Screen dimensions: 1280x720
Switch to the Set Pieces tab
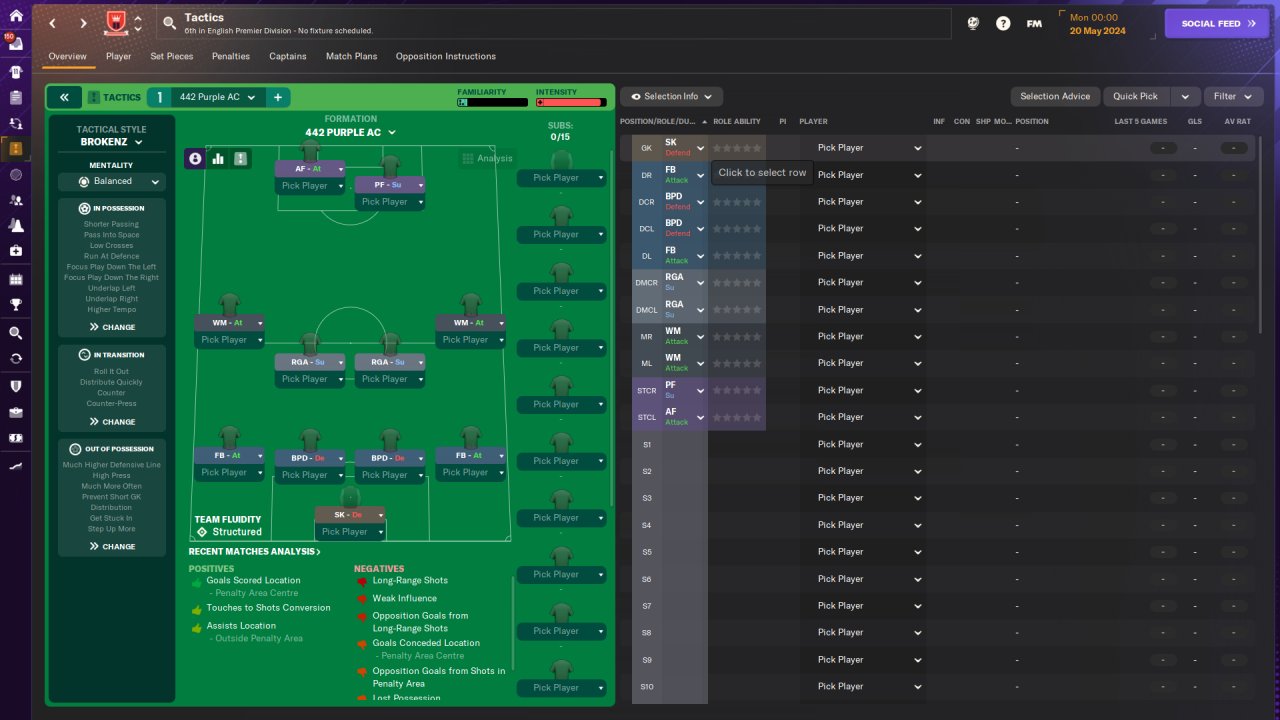pos(172,56)
